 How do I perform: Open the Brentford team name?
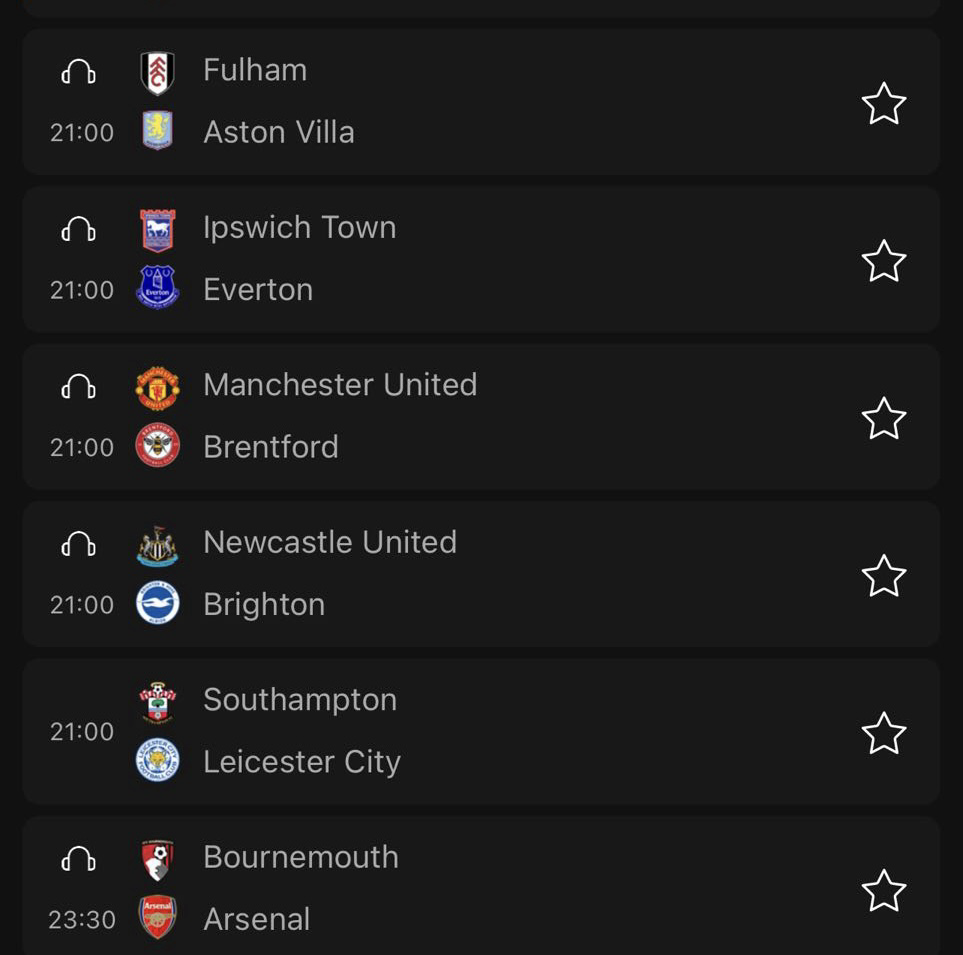pos(271,446)
